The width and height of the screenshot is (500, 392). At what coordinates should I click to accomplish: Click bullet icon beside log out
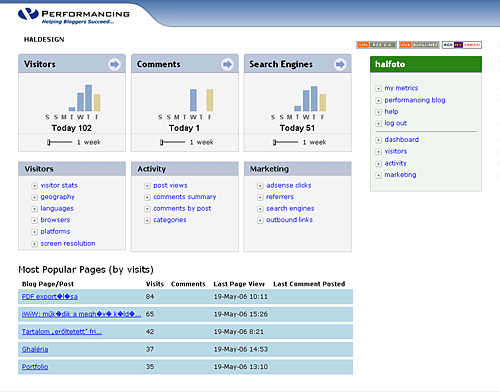click(x=378, y=124)
